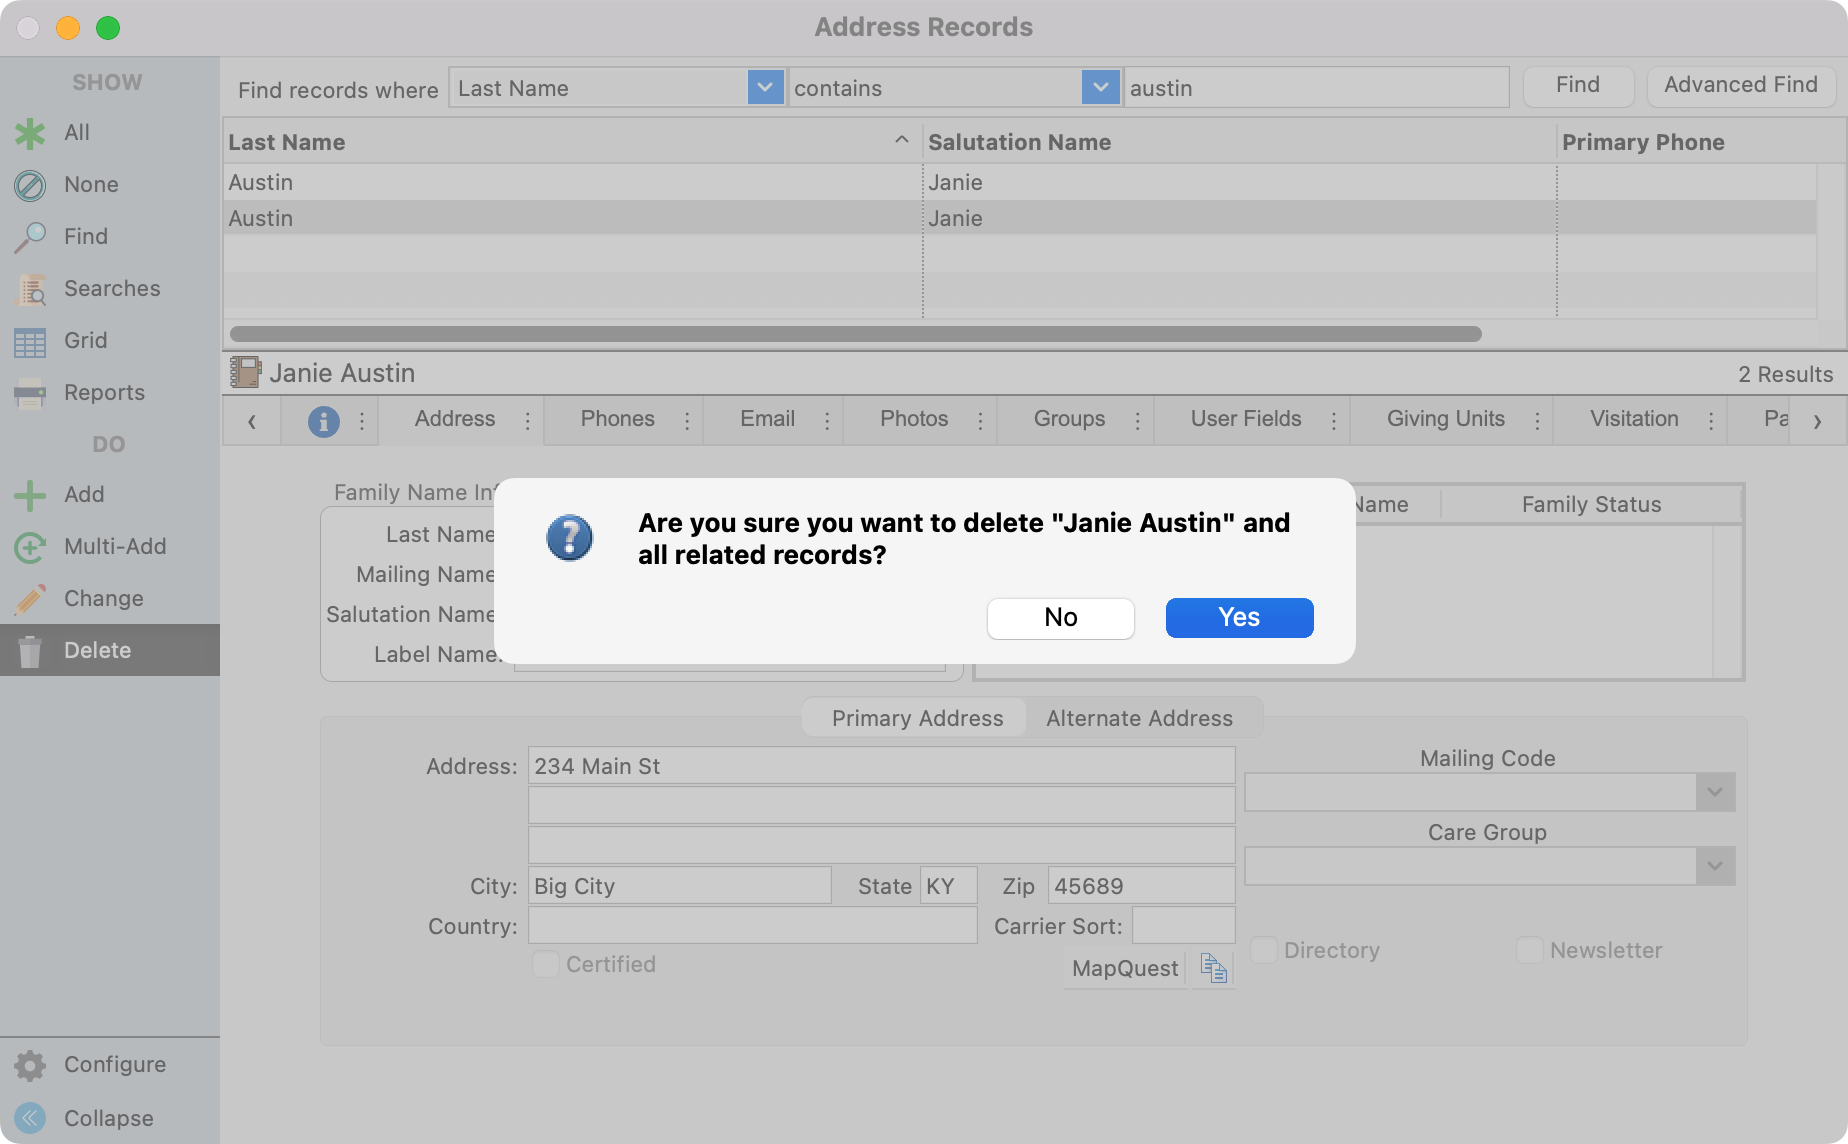Viewport: 1848px width, 1144px height.
Task: Switch to the Phones tab
Action: 617,419
